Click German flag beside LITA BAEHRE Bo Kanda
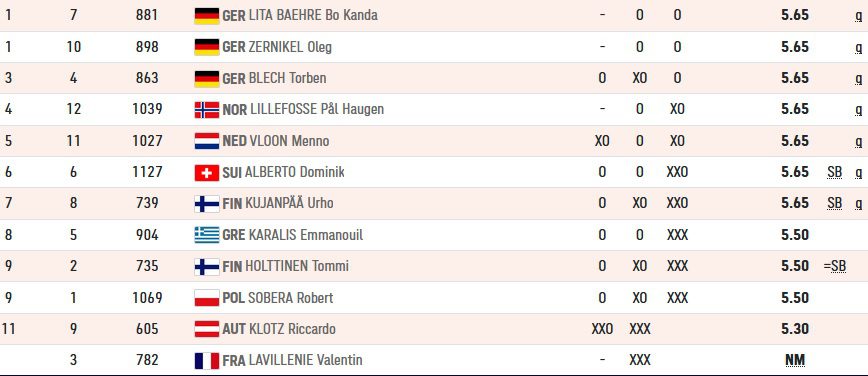Screen dimensions: 868x376 point(206,16)
